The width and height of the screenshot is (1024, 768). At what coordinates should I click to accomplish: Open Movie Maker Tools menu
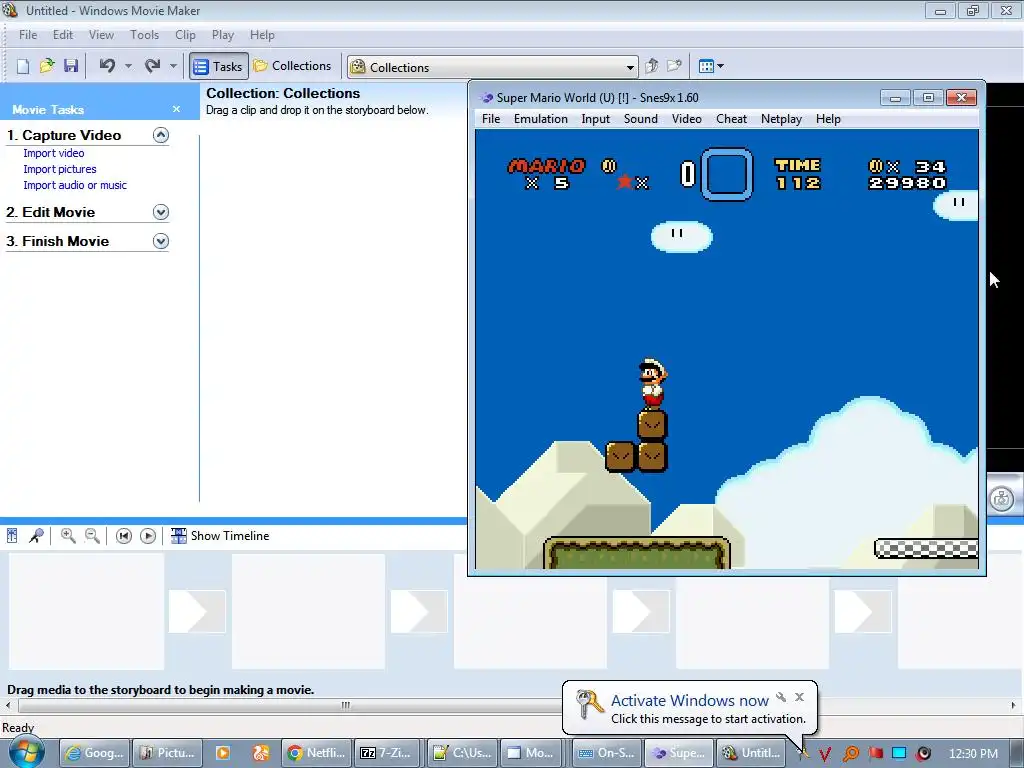click(x=144, y=35)
